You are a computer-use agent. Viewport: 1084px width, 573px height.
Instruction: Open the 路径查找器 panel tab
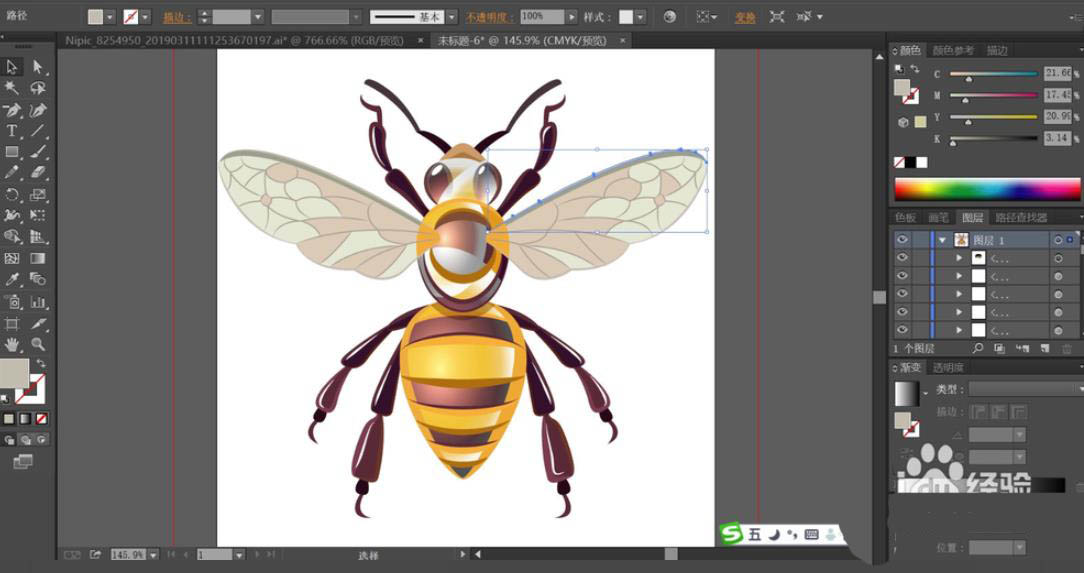[x=1021, y=217]
